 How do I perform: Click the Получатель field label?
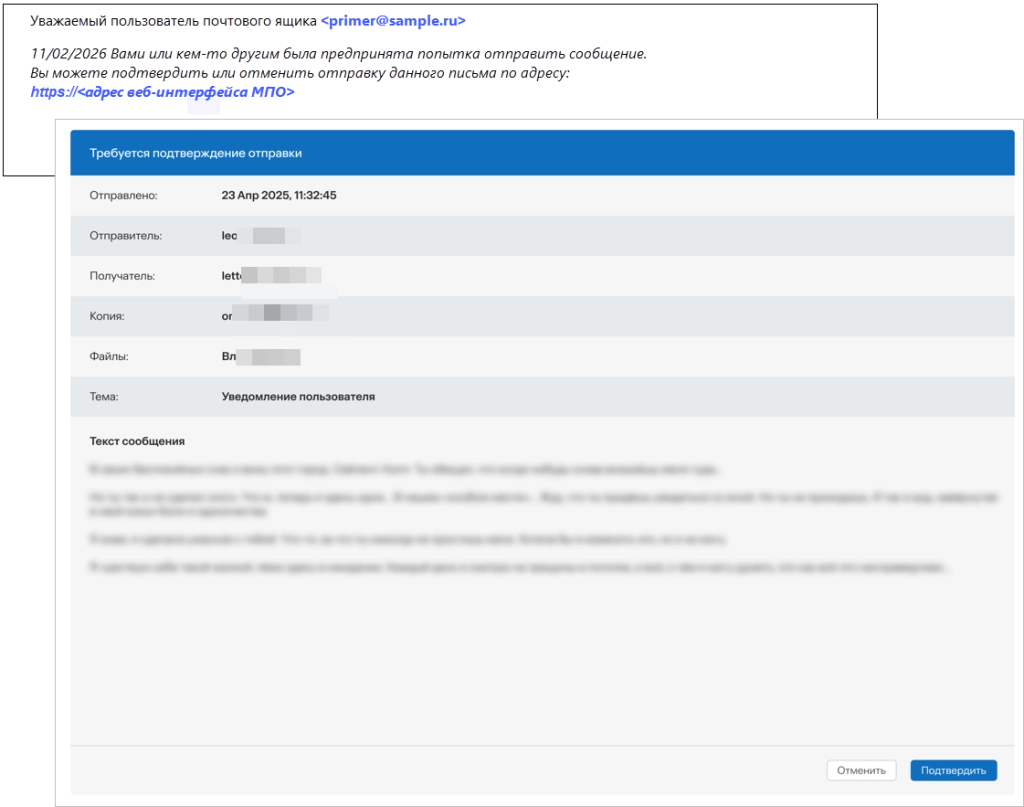(x=122, y=276)
